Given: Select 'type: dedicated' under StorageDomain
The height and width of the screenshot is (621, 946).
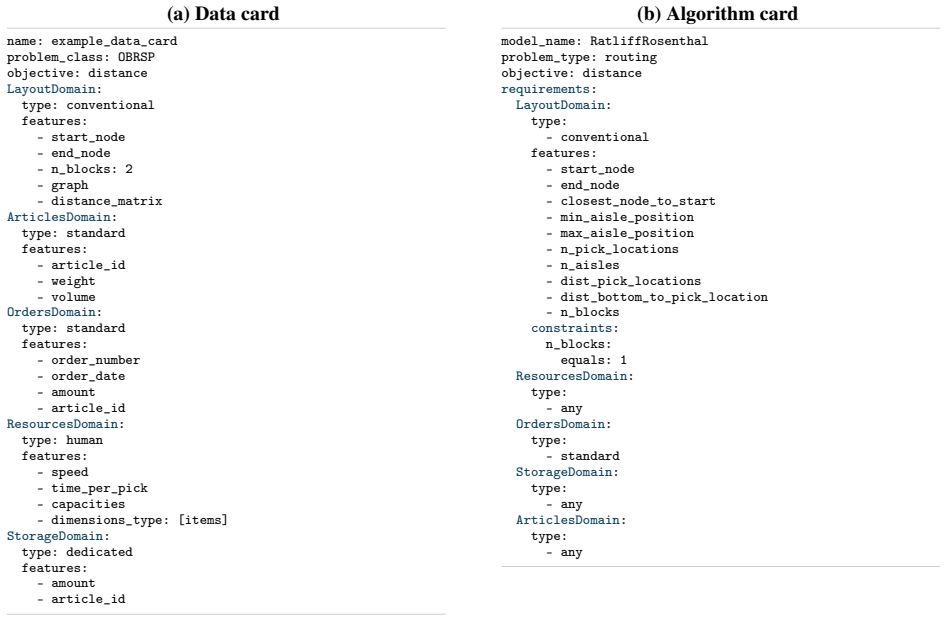Looking at the screenshot, I should 77,552.
